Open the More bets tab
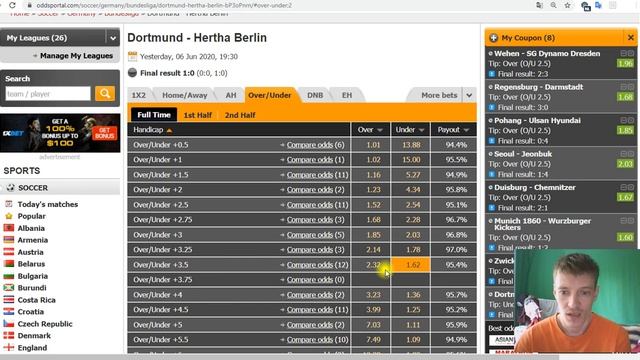This screenshot has height=360, width=640. click(439, 95)
